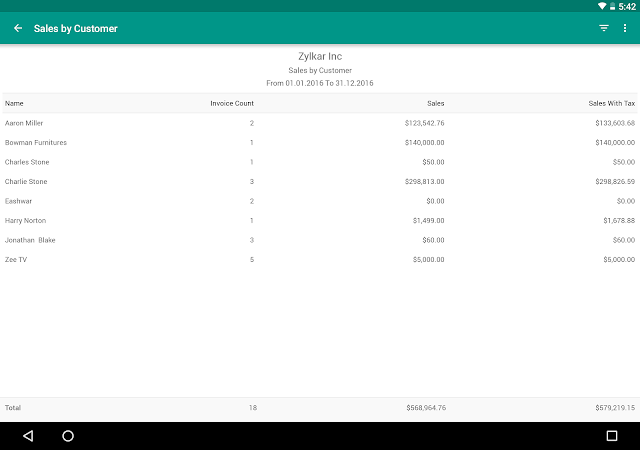This screenshot has width=640, height=450.
Task: Select Aaron Miller's sales $123,542.76
Action: [424, 123]
